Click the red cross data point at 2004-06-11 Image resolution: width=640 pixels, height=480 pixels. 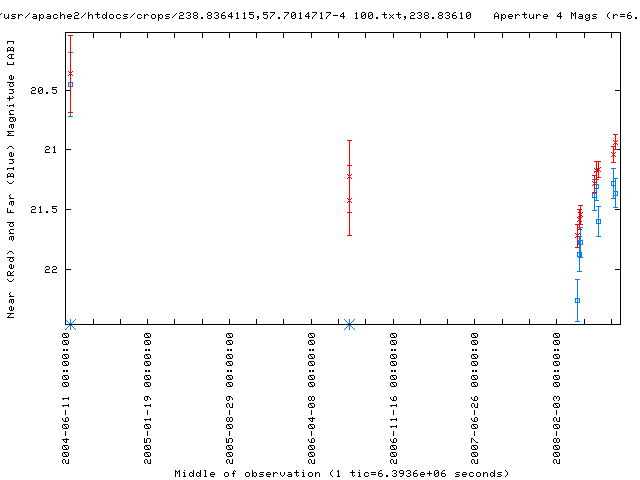[71, 73]
